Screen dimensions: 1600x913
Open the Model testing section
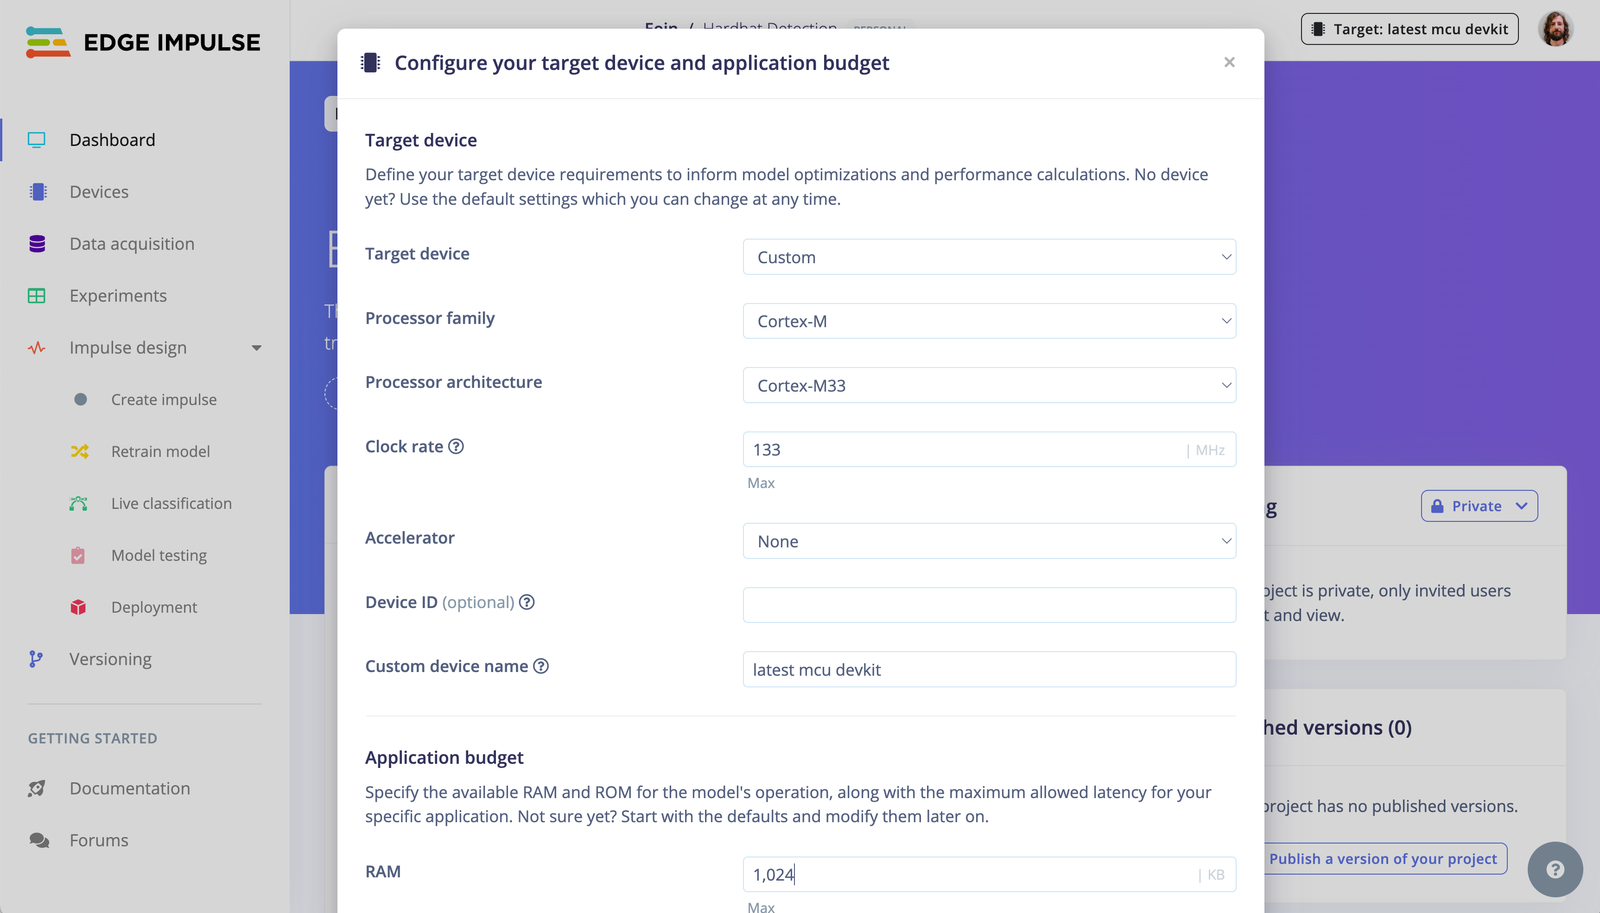[158, 555]
